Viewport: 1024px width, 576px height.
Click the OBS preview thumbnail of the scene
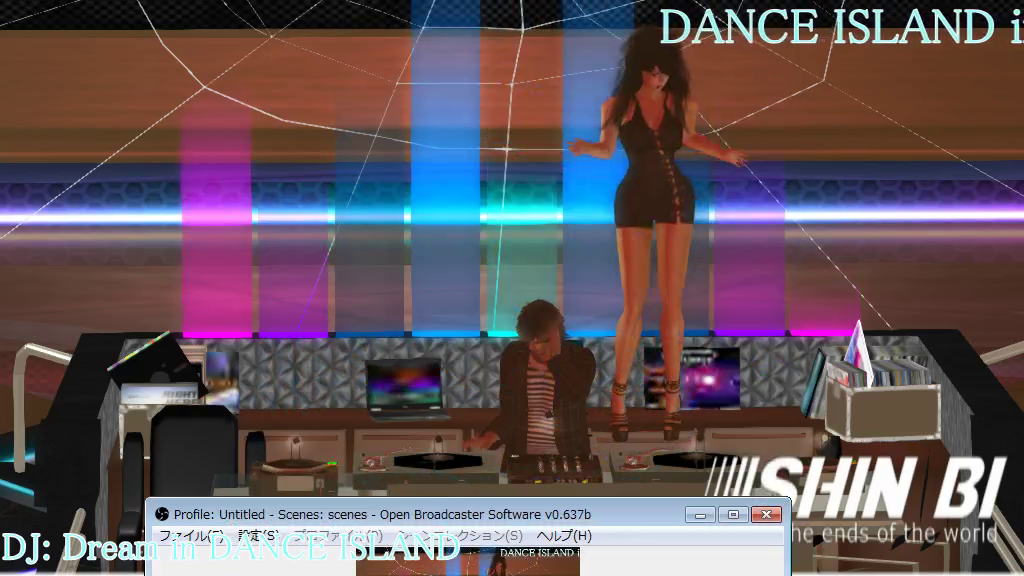(x=468, y=562)
